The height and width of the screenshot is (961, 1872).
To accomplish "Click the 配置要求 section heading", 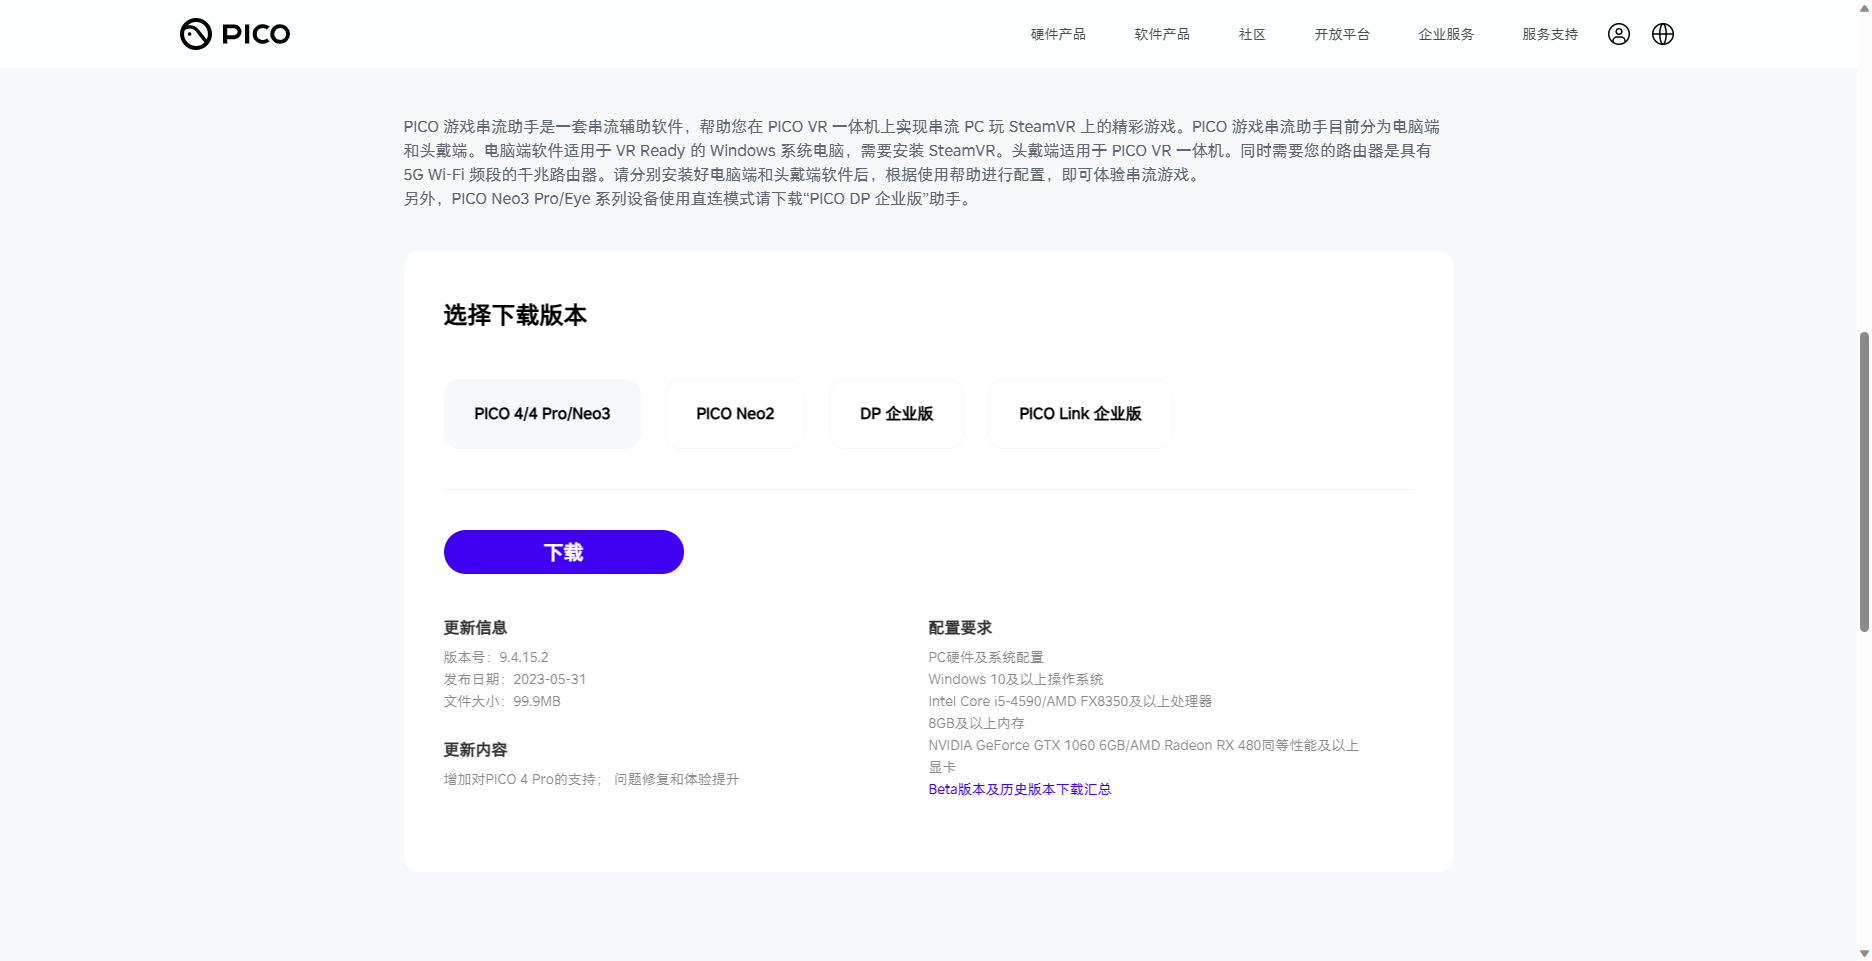I will click(960, 628).
